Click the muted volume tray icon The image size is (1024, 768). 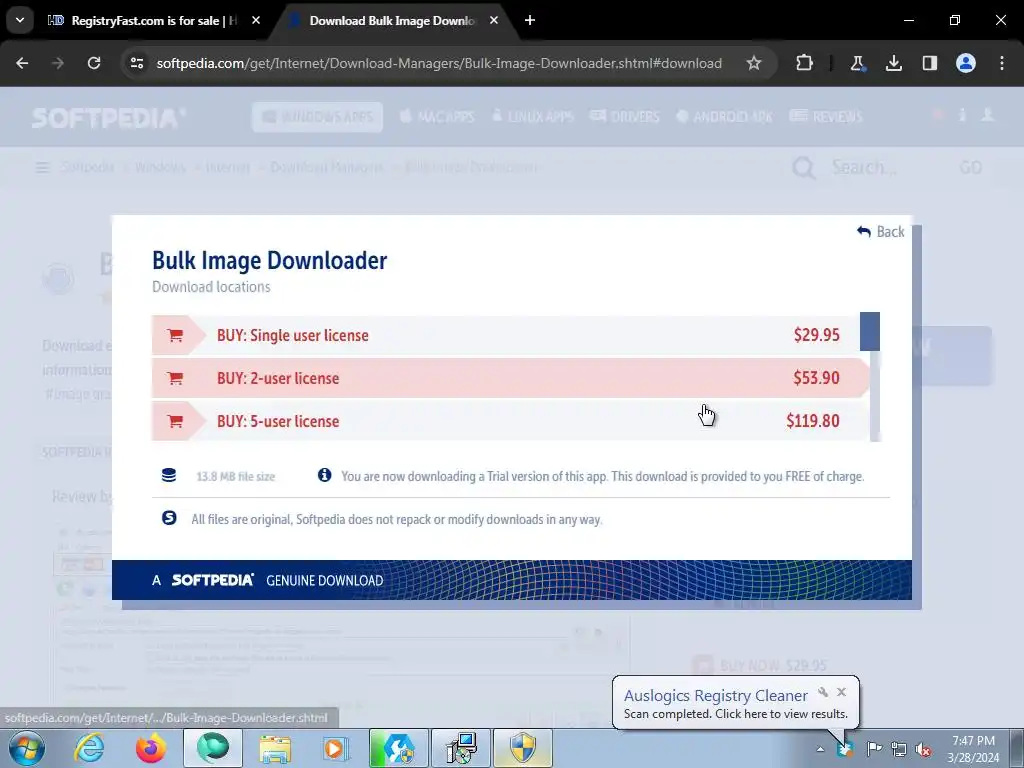923,749
